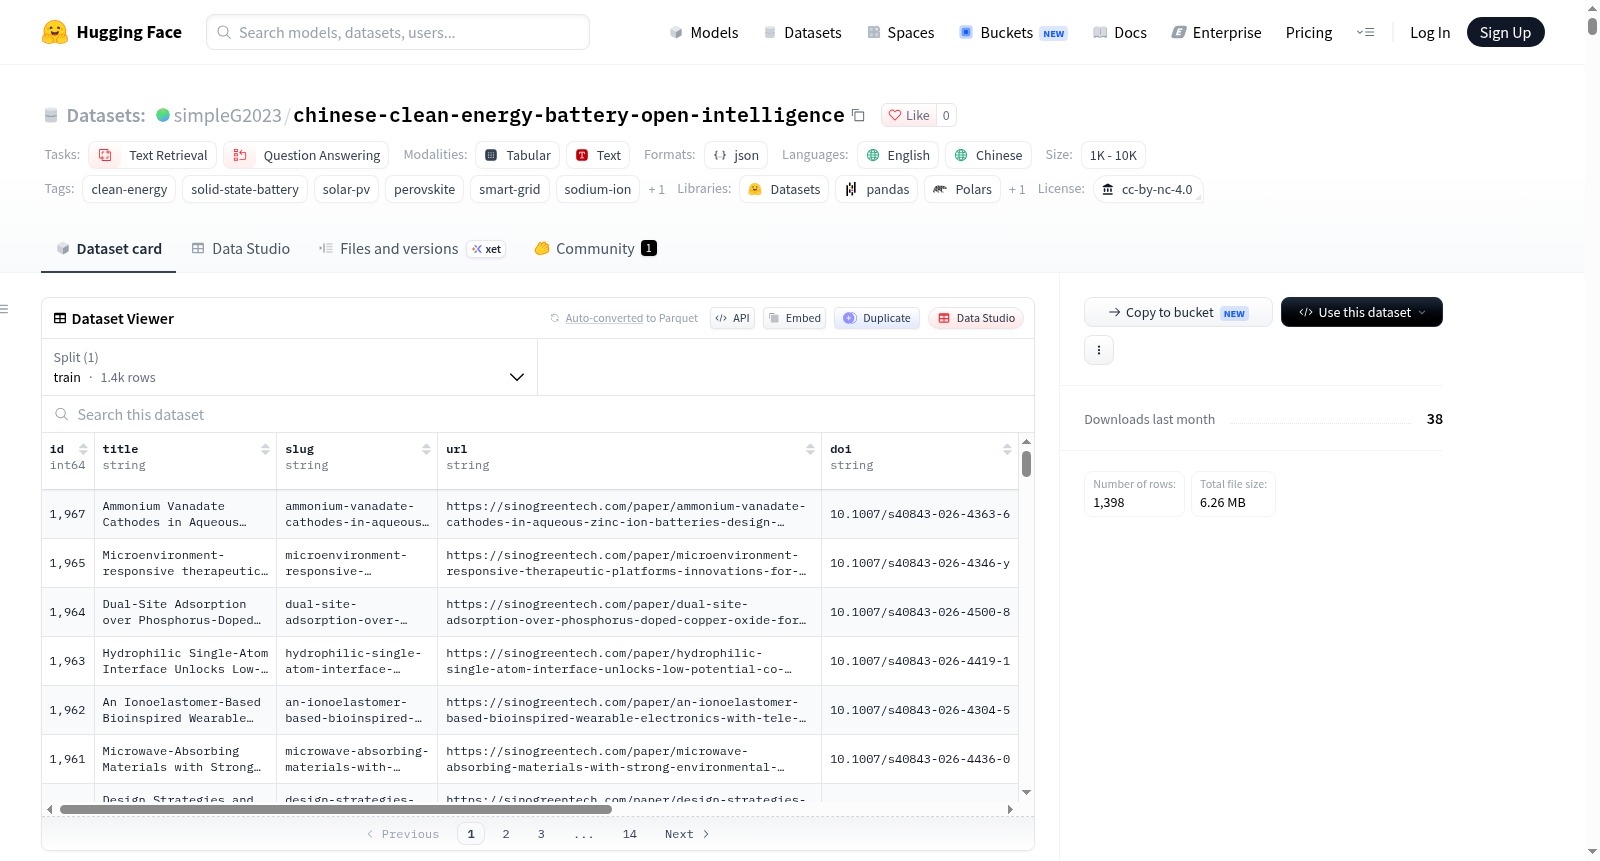Open Datasets in the top navigation
This screenshot has height=861, width=1600.
pos(802,32)
